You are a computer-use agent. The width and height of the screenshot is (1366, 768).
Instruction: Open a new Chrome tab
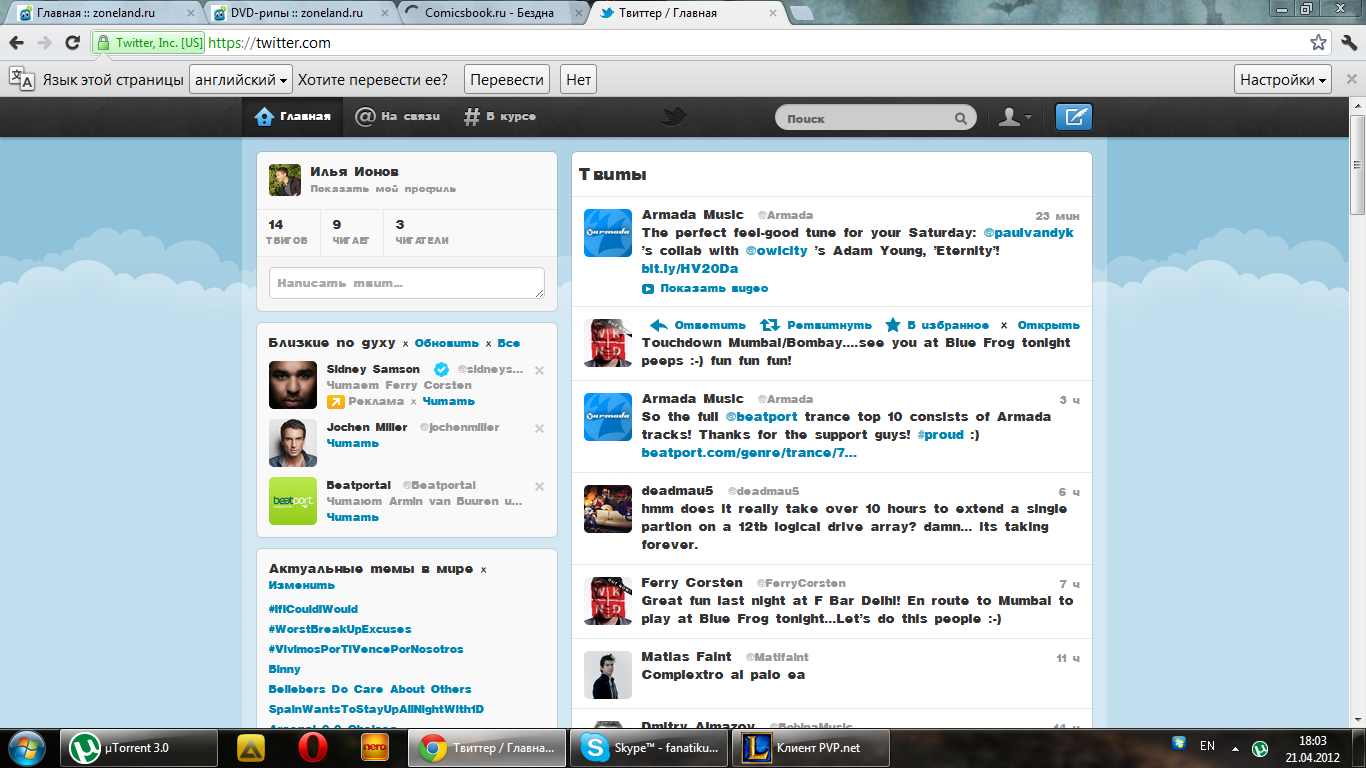tap(802, 14)
